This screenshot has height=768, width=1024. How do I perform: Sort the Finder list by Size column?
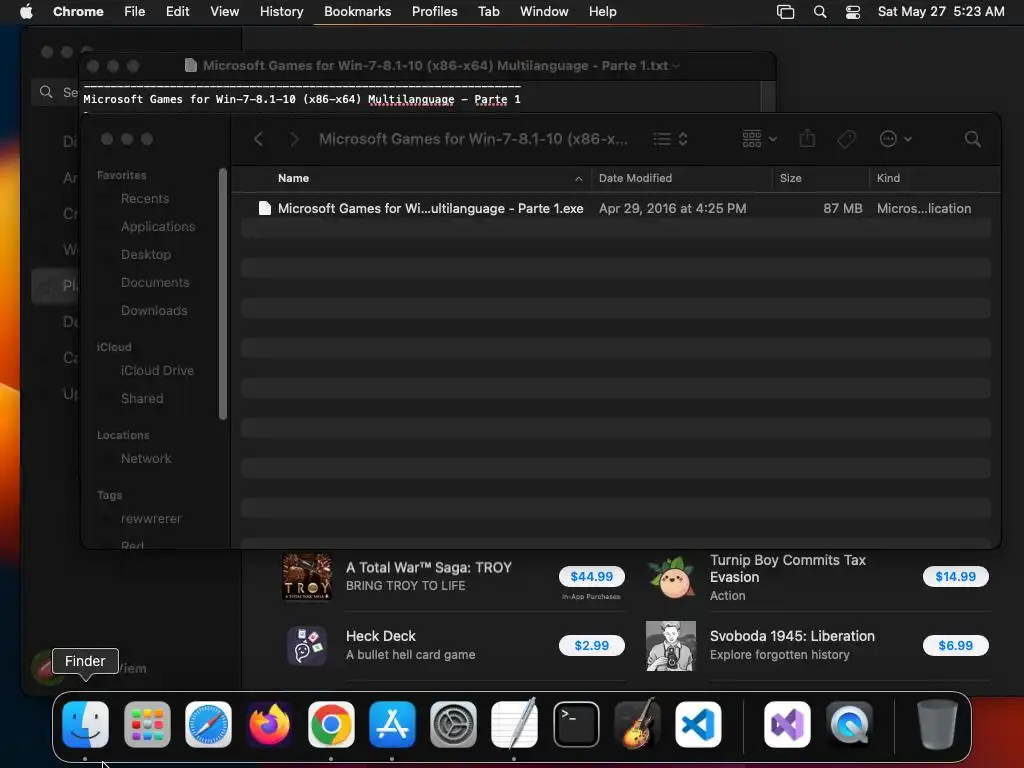(x=820, y=178)
